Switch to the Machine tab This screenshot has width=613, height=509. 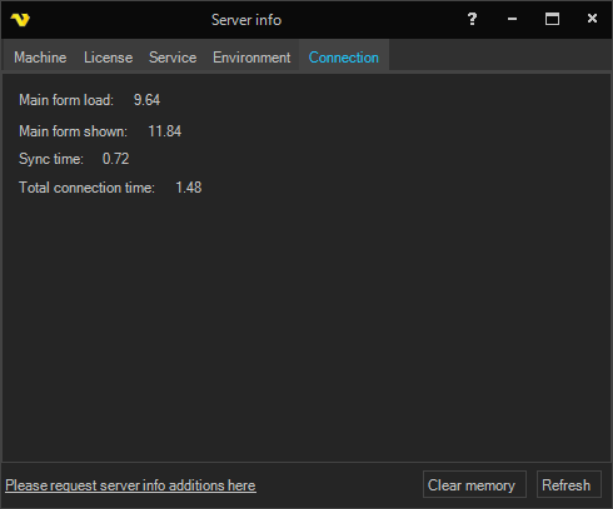click(x=40, y=57)
